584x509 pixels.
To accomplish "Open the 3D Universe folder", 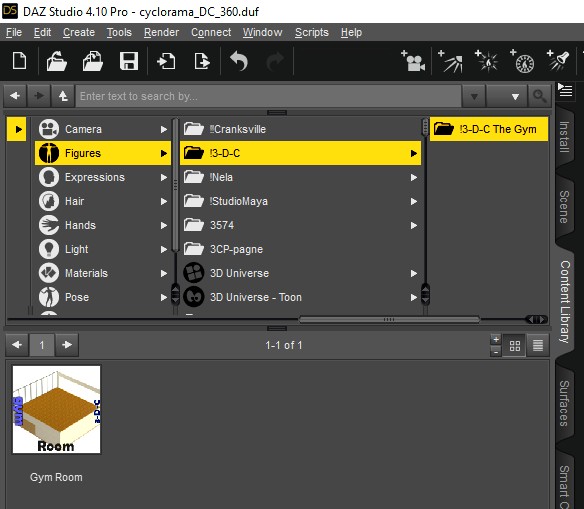I will pos(301,273).
